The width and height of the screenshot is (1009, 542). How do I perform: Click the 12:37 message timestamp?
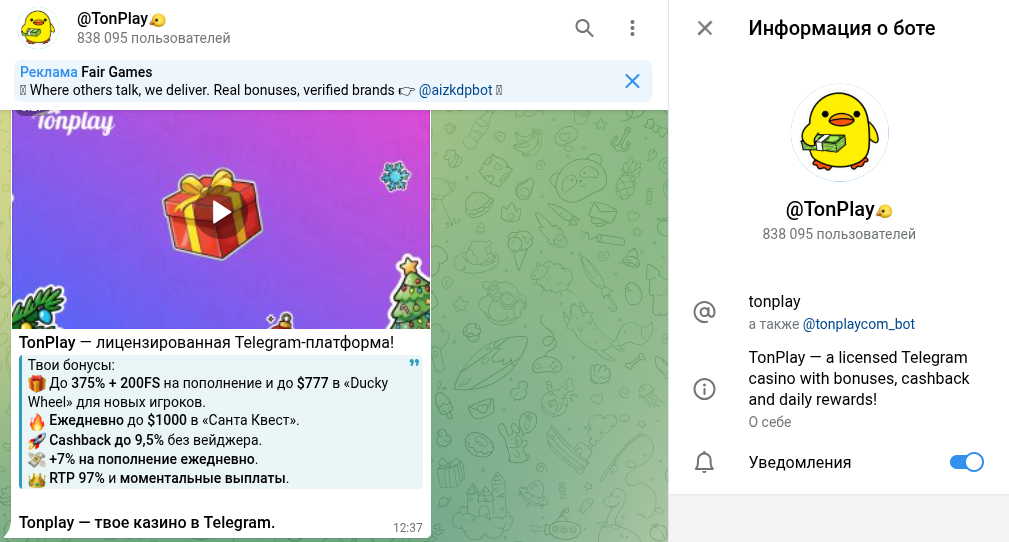click(x=407, y=527)
